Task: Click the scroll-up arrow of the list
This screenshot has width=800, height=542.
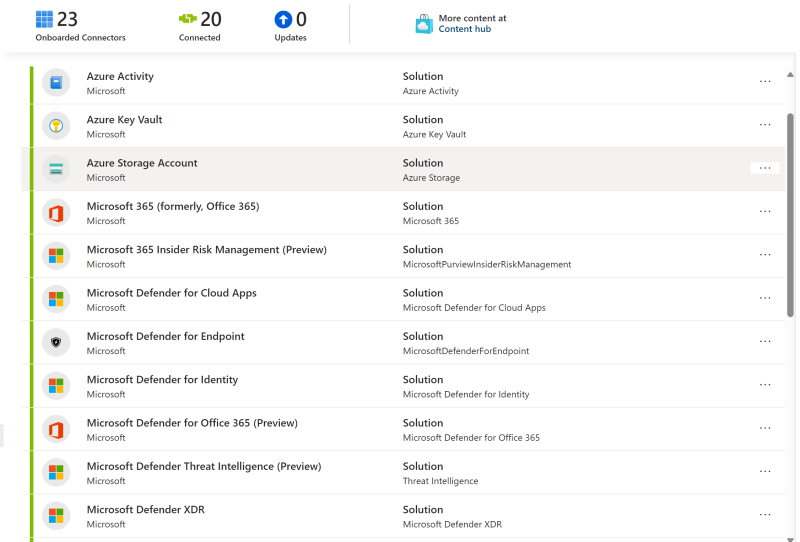Action: click(x=790, y=75)
